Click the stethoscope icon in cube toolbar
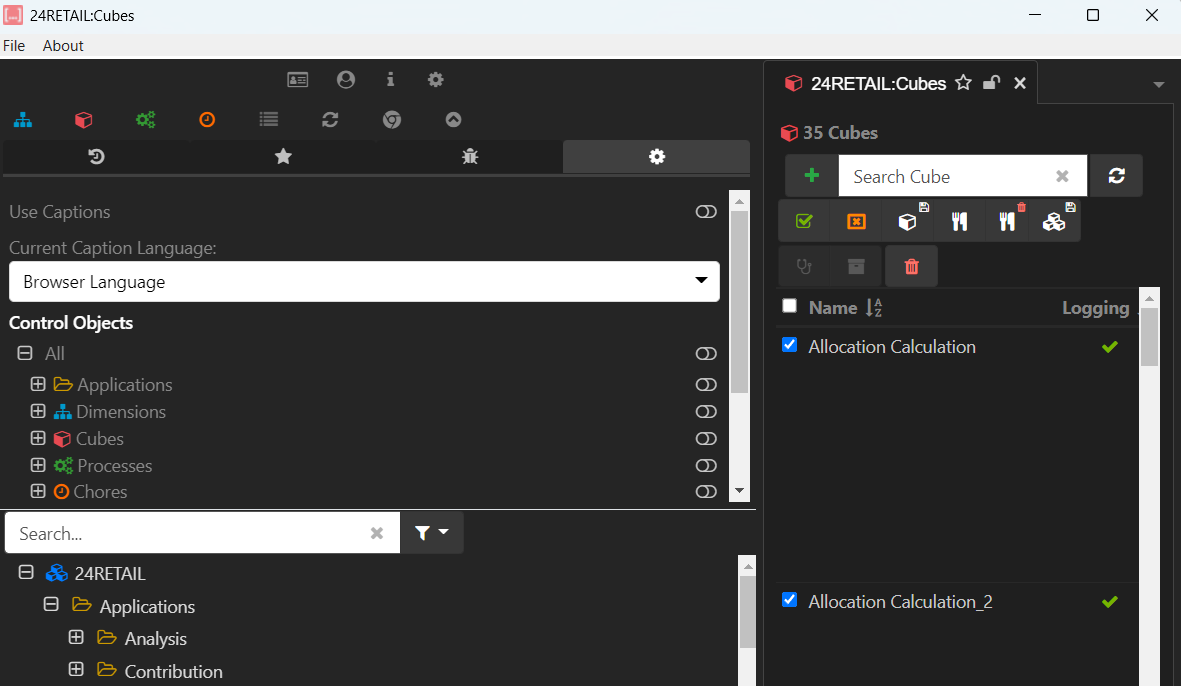Image resolution: width=1181 pixels, height=686 pixels. (804, 267)
